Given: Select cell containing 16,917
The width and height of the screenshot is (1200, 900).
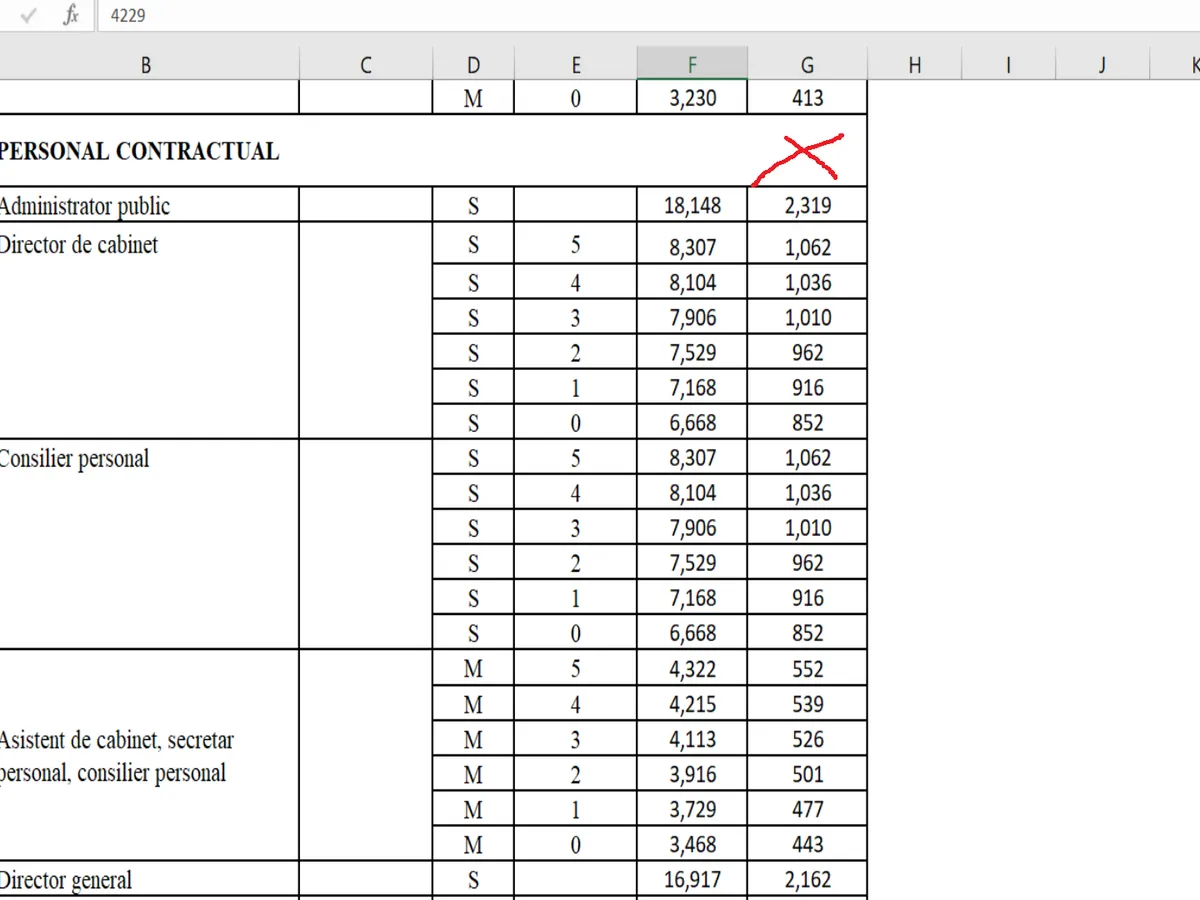Looking at the screenshot, I should click(692, 880).
